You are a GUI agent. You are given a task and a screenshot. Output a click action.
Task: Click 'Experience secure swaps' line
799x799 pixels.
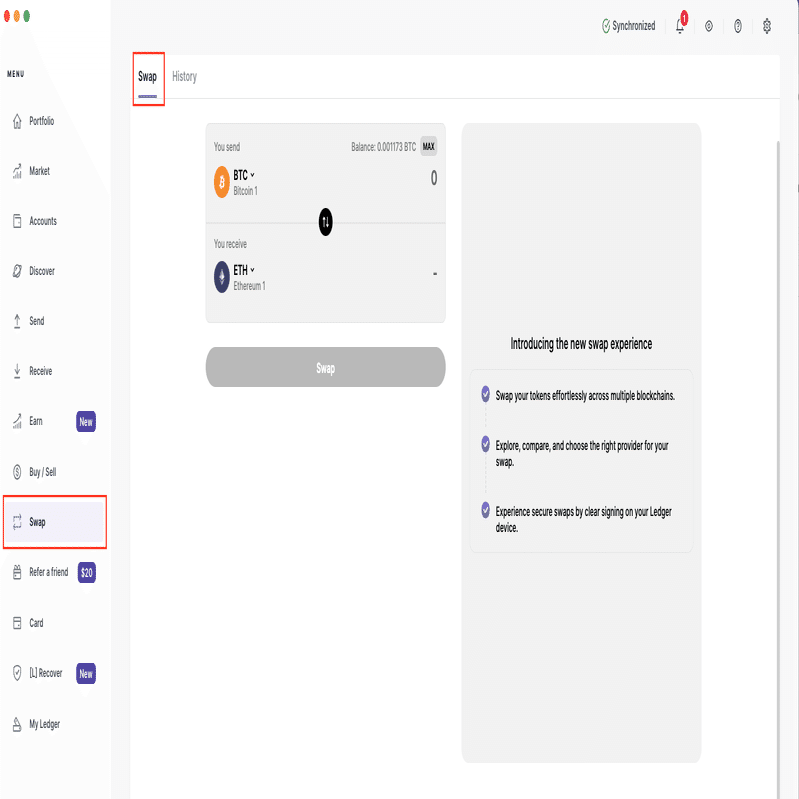click(x=583, y=520)
